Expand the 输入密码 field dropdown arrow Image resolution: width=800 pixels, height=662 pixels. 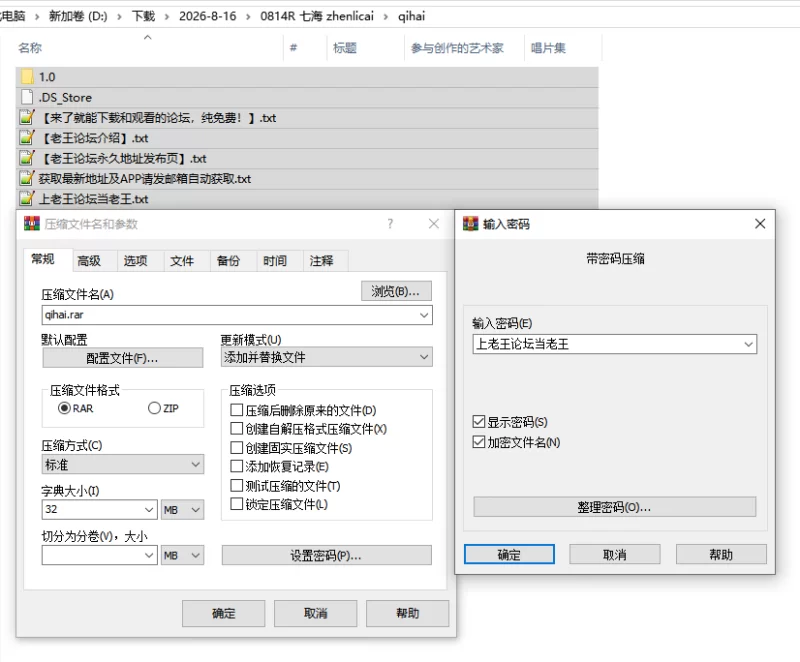pyautogui.click(x=748, y=344)
